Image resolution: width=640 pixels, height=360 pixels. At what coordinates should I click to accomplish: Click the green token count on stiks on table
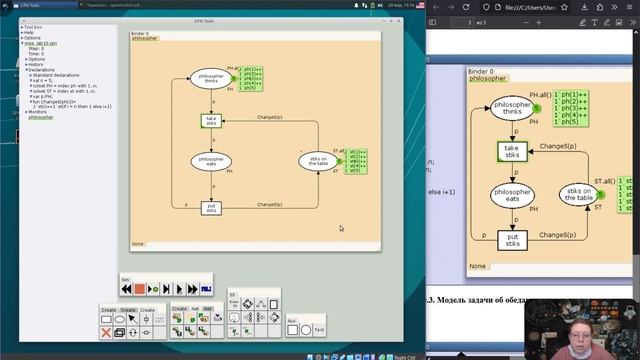coord(339,161)
